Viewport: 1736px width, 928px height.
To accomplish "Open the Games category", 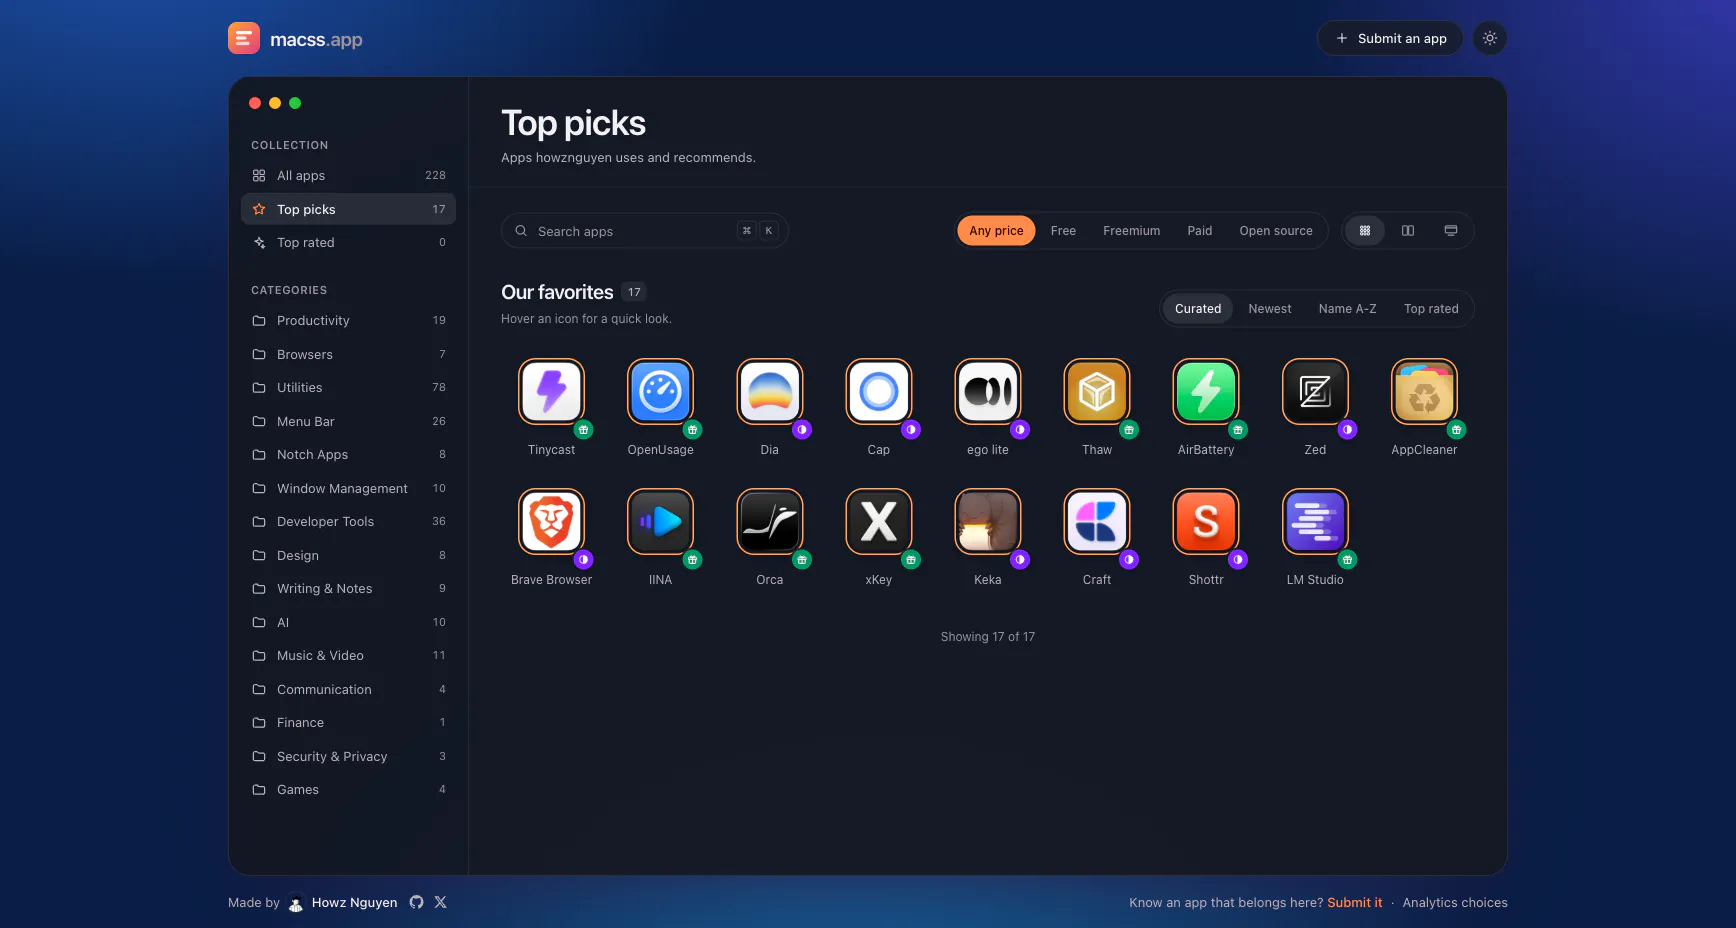I will (348, 789).
